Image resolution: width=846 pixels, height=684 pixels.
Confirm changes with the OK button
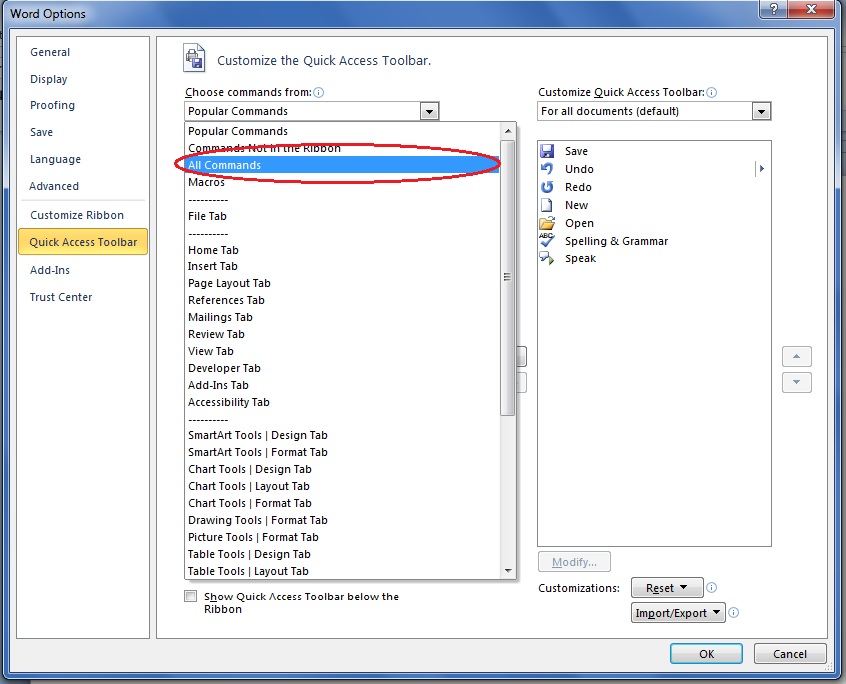point(705,653)
